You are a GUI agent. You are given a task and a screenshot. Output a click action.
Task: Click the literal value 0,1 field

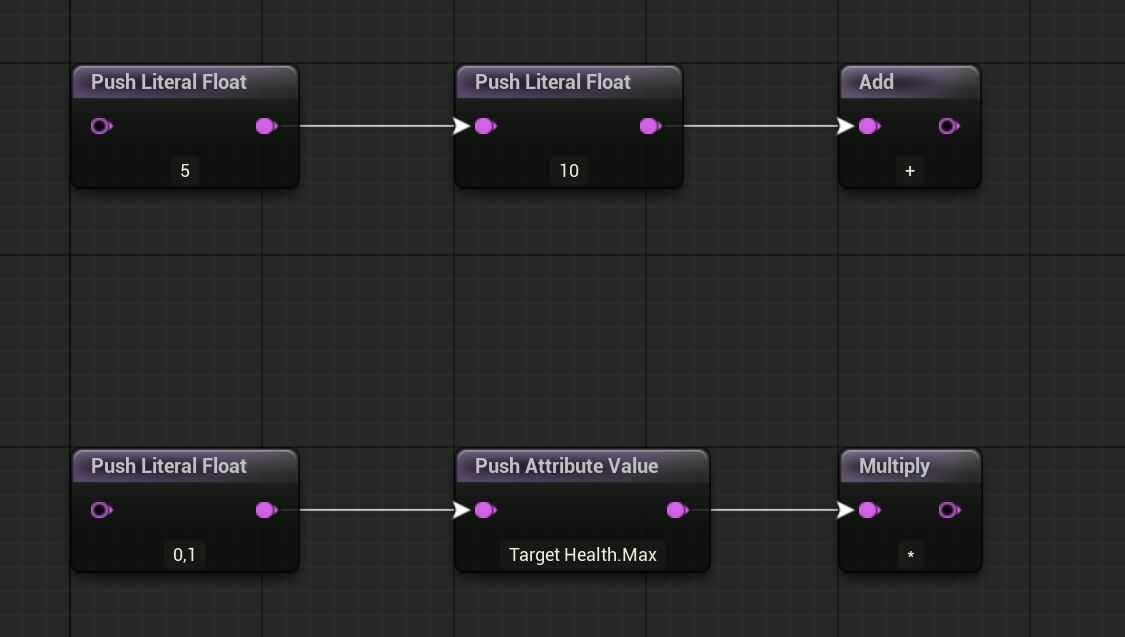pos(185,554)
